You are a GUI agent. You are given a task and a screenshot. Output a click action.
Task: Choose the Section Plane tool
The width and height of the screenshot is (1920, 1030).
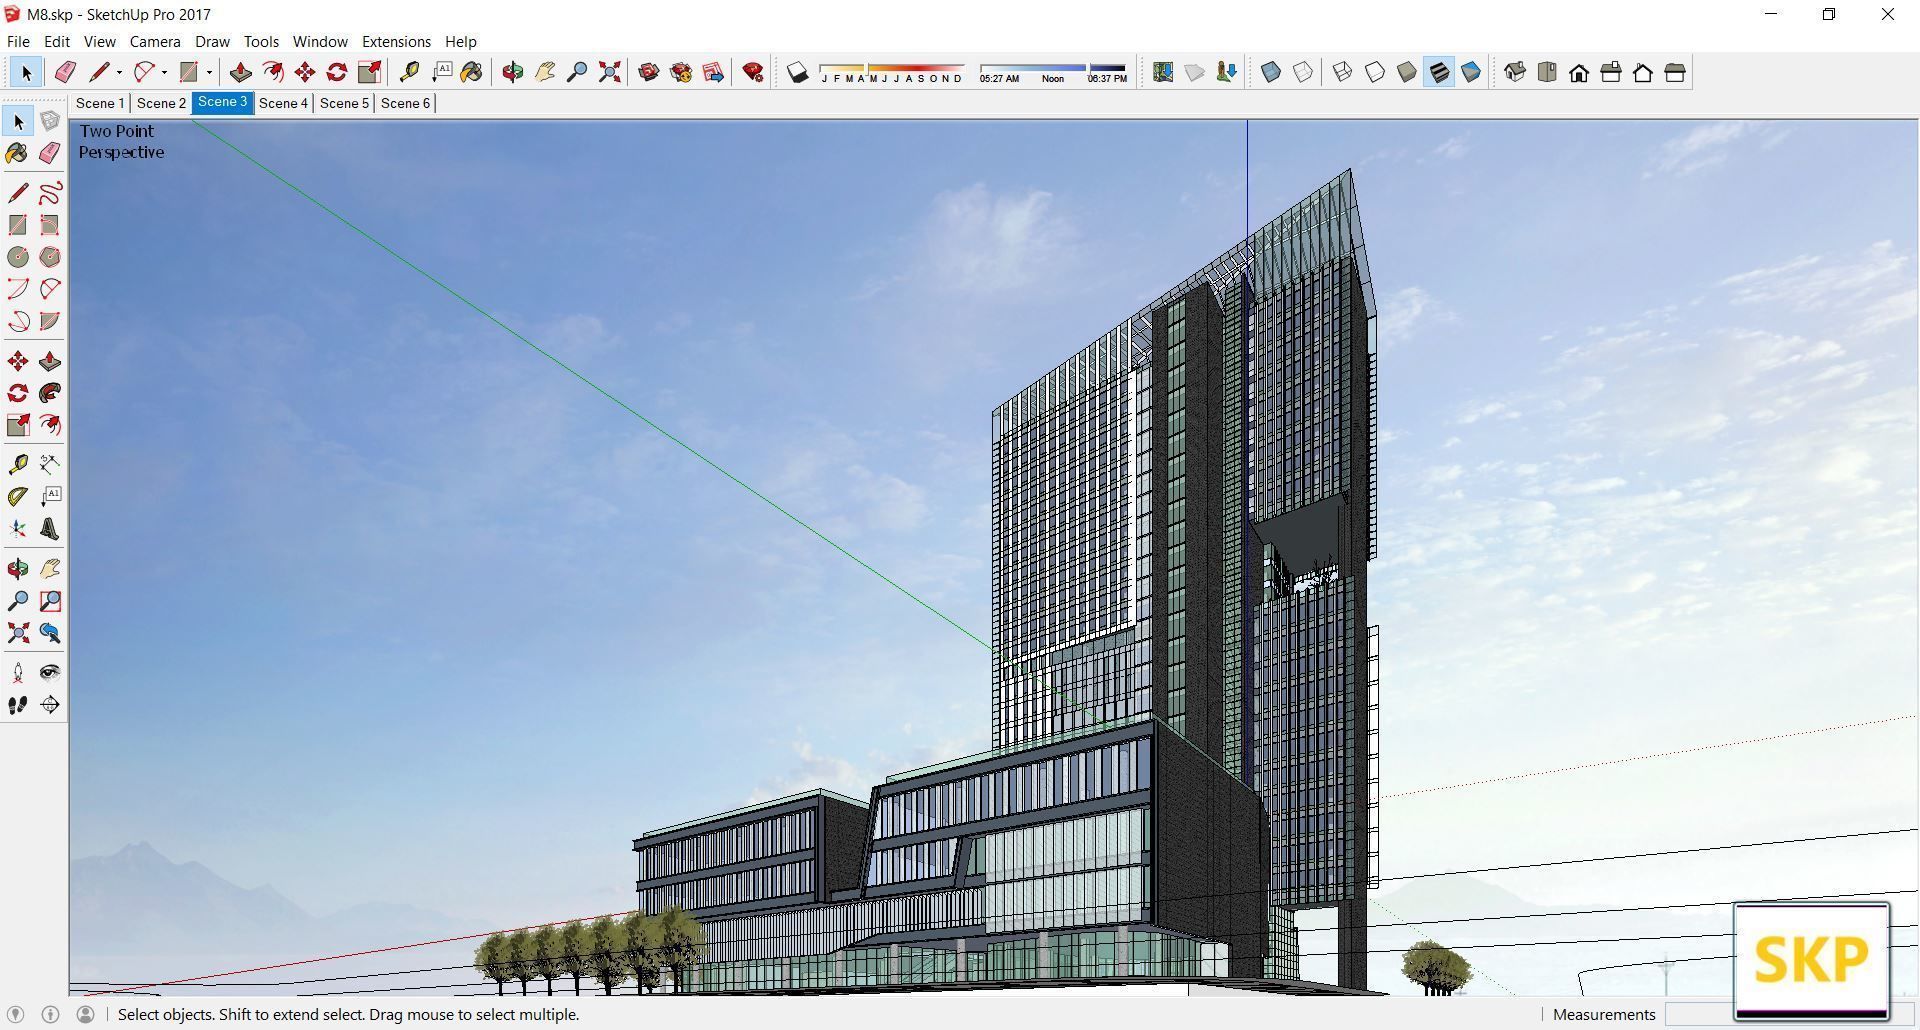click(x=50, y=705)
